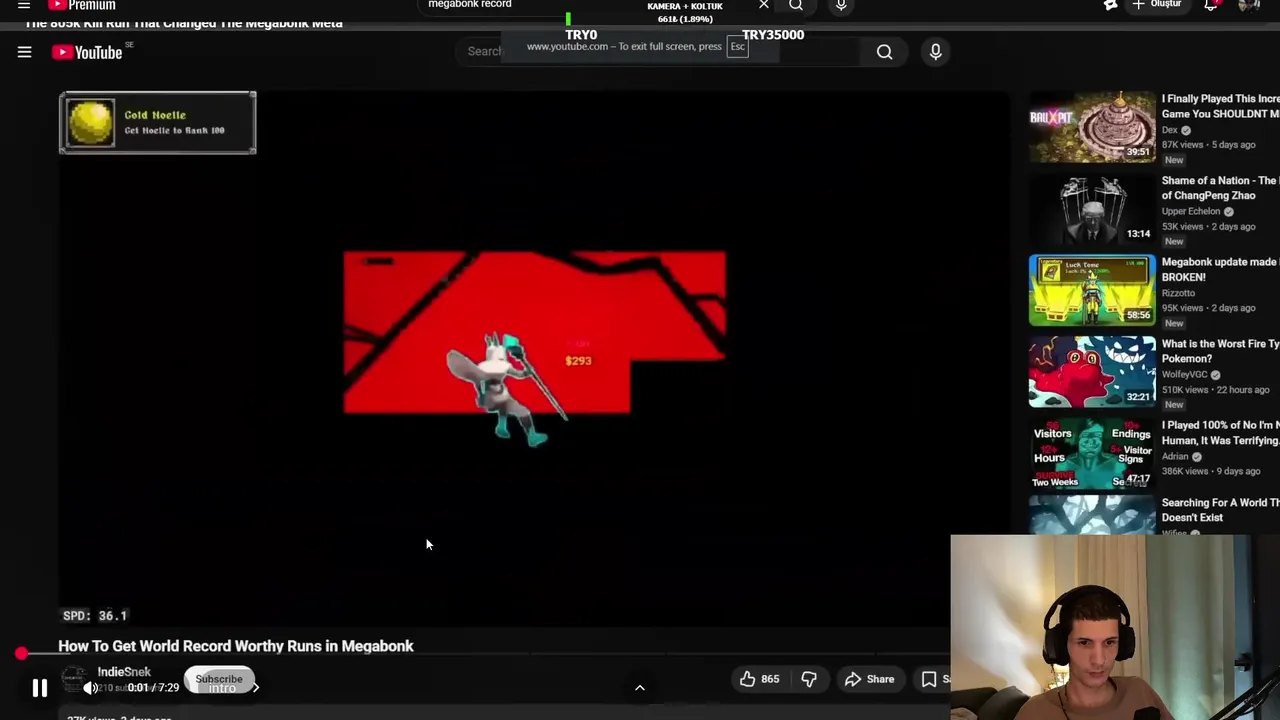Open 'Megabonk update made' video title
1280x720 pixels.
click(x=1220, y=269)
